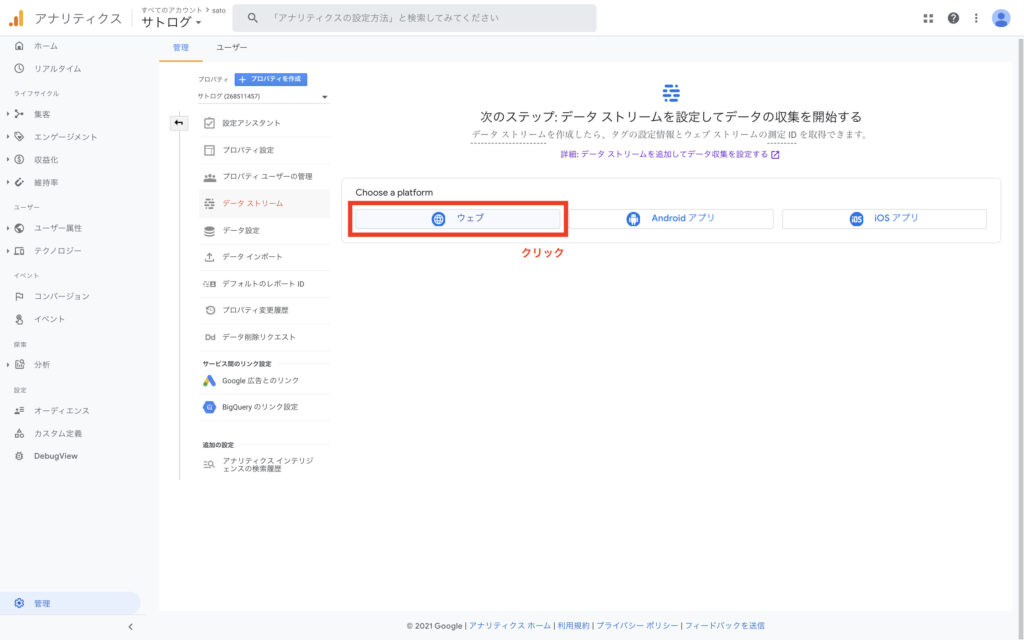This screenshot has width=1024, height=640.
Task: Open 設定アシスタント
Action: 264,123
